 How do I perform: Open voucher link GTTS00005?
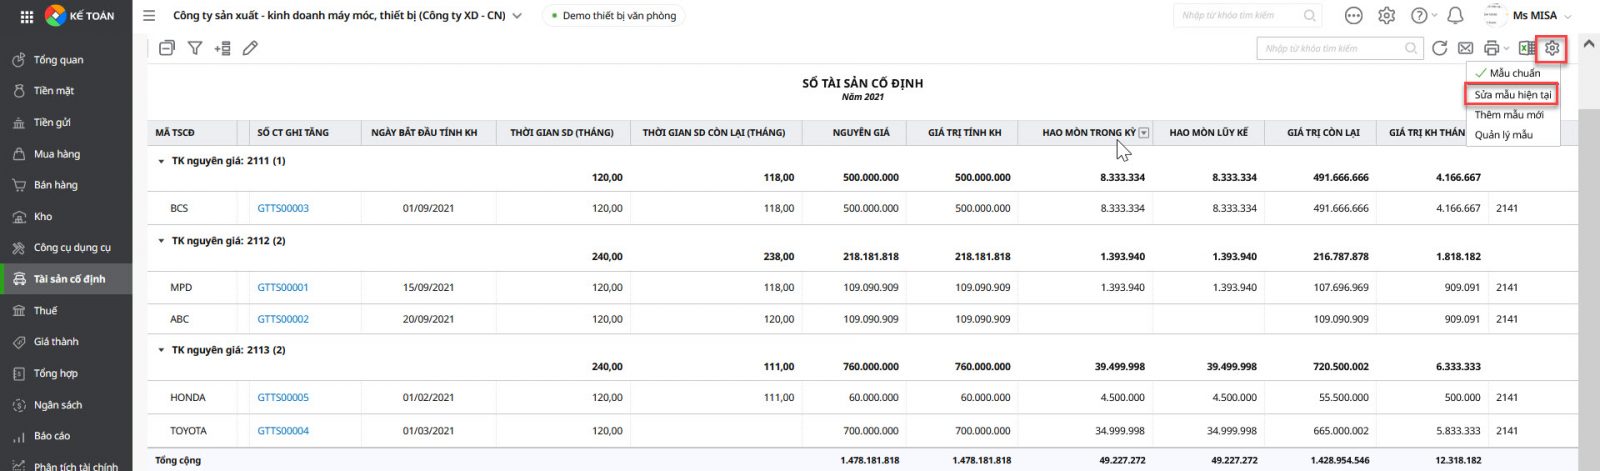(x=283, y=397)
